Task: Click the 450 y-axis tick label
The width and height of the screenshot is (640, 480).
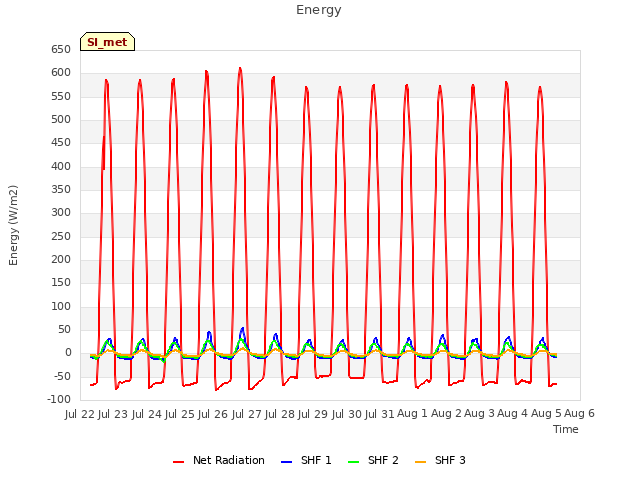Action: coord(61,143)
